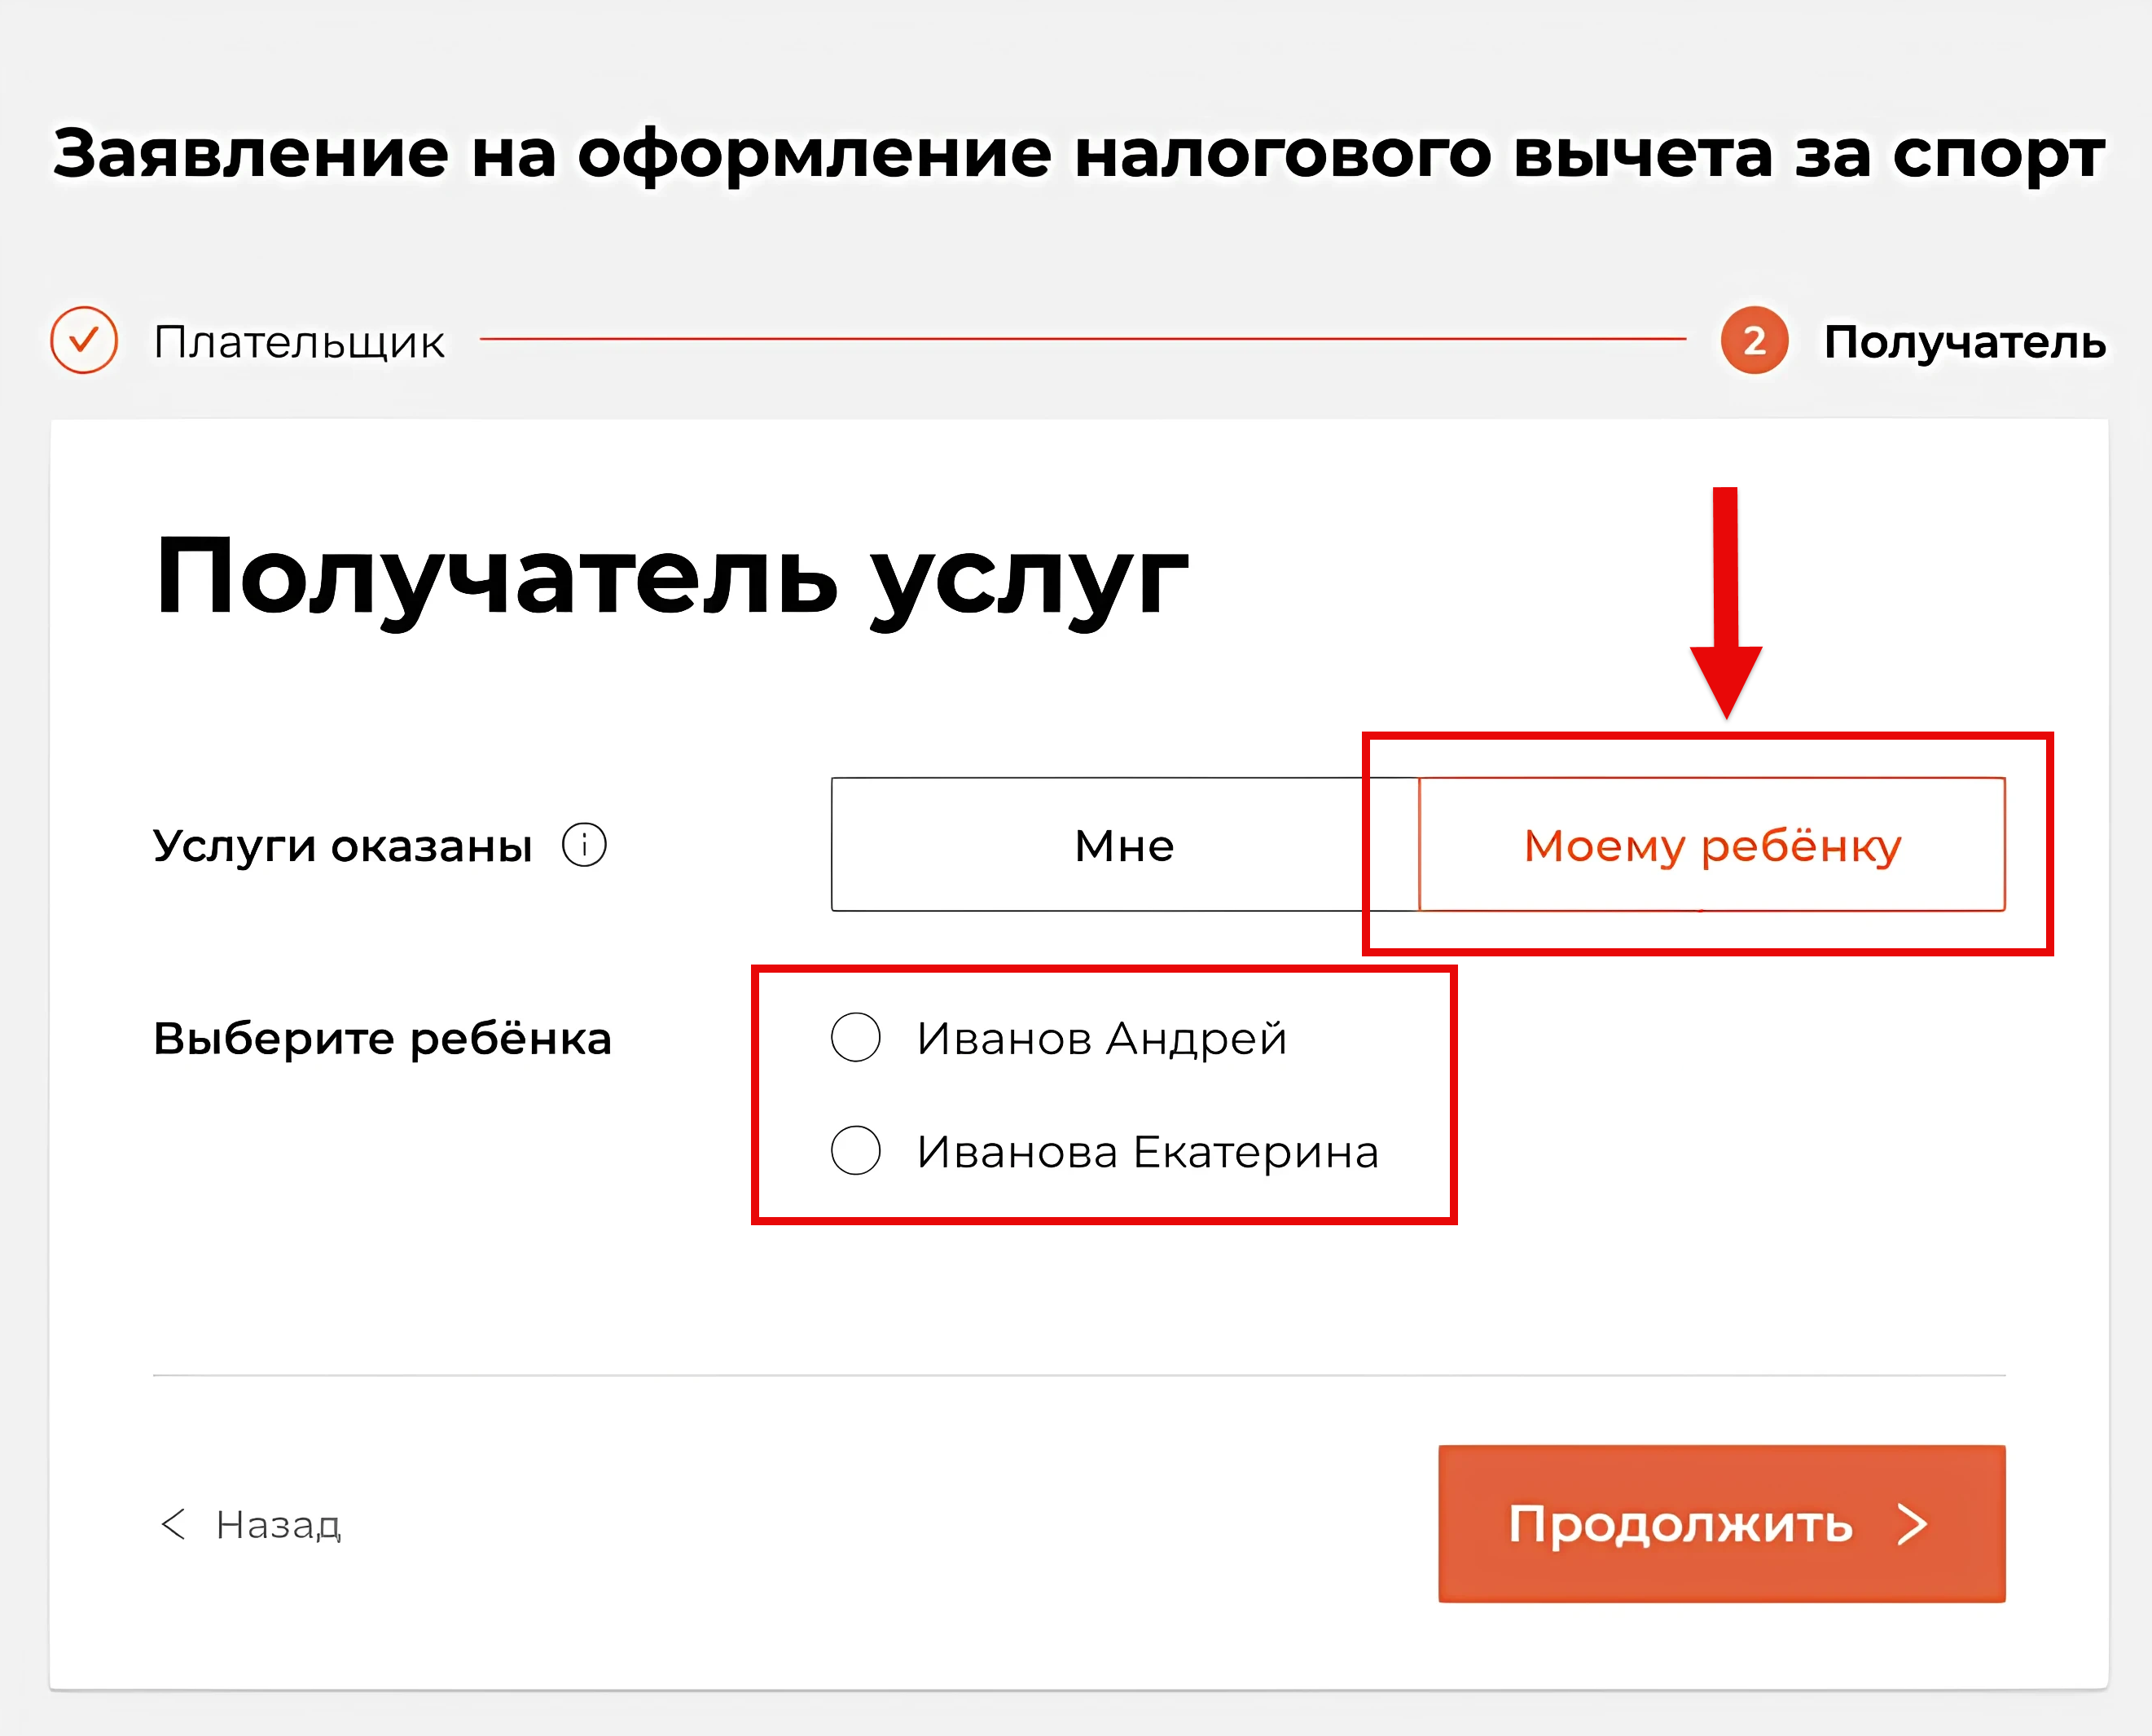The image size is (2152, 1736).
Task: Click the name label Иванов Андрей
Action: (1102, 1038)
